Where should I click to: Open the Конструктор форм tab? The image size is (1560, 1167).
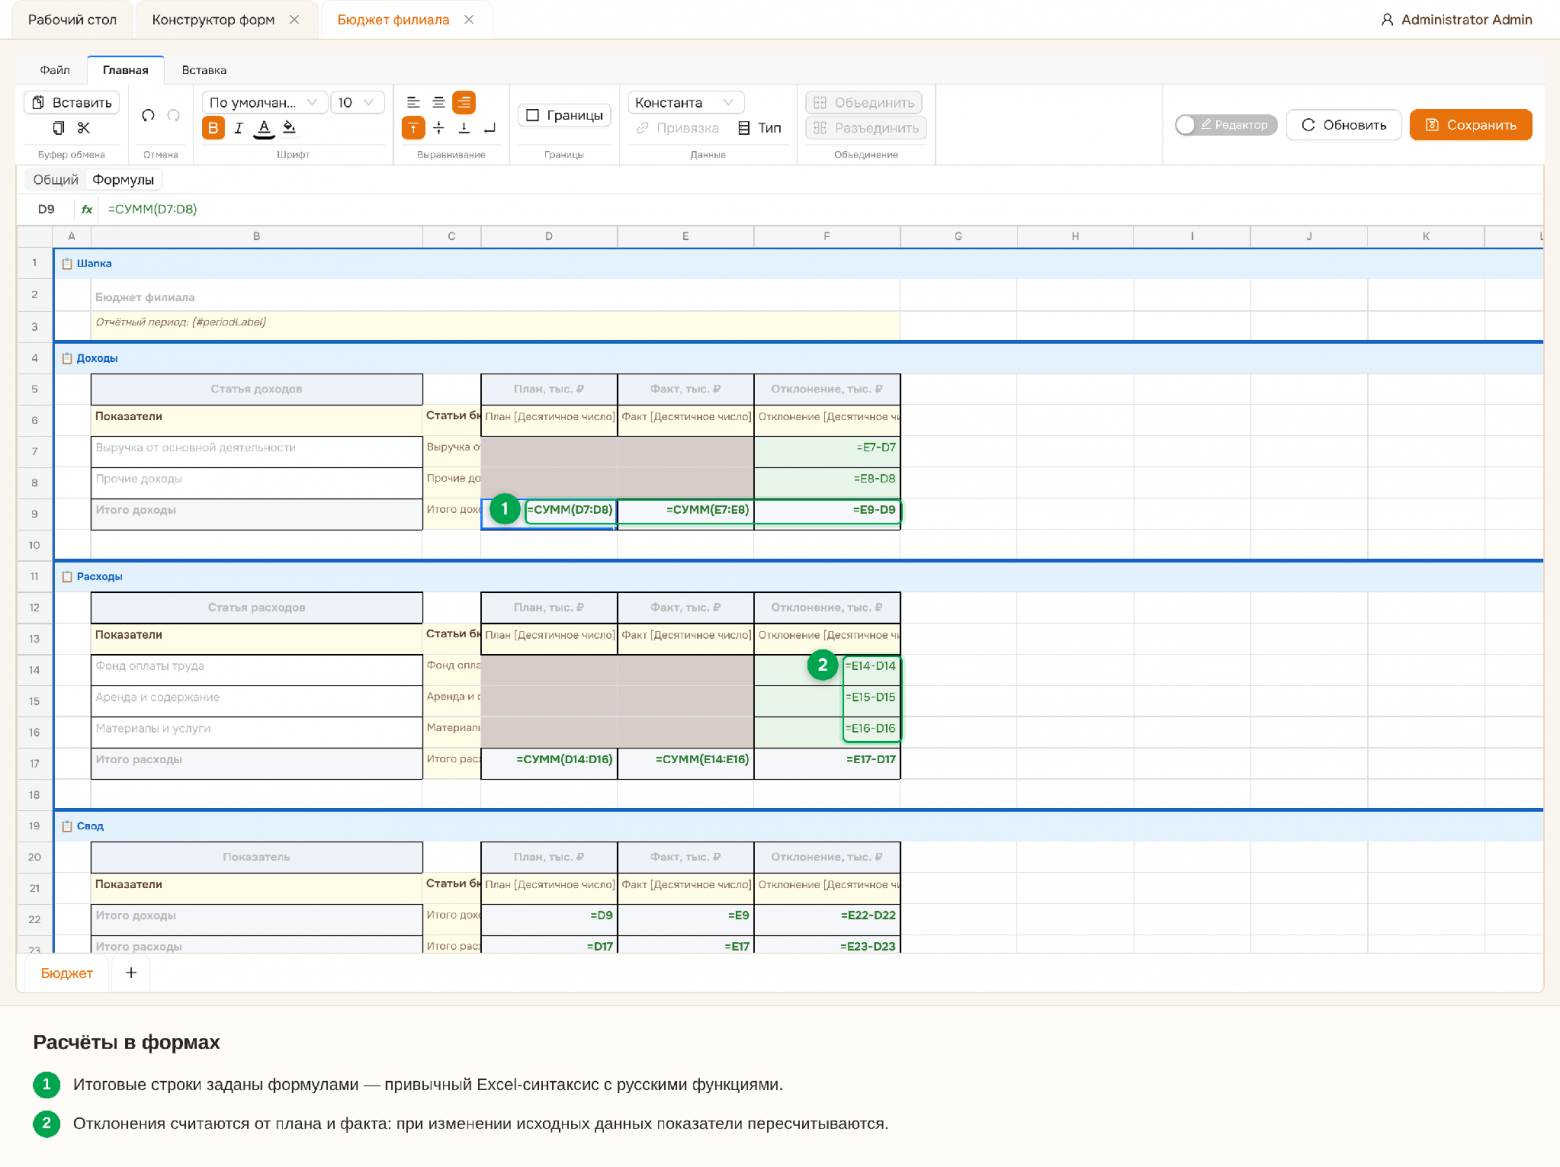pos(213,19)
